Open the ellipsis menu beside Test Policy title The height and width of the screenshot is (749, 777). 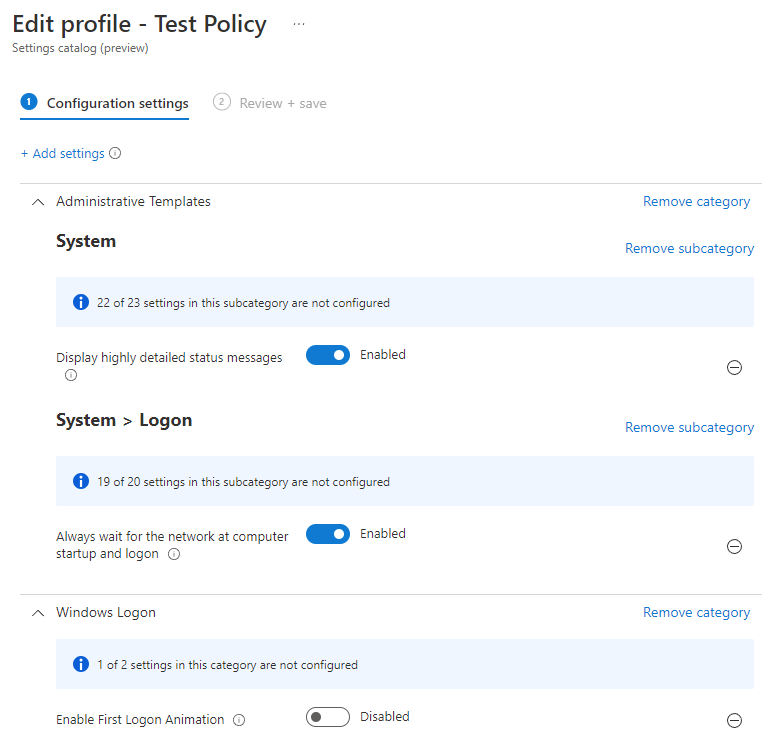298,24
